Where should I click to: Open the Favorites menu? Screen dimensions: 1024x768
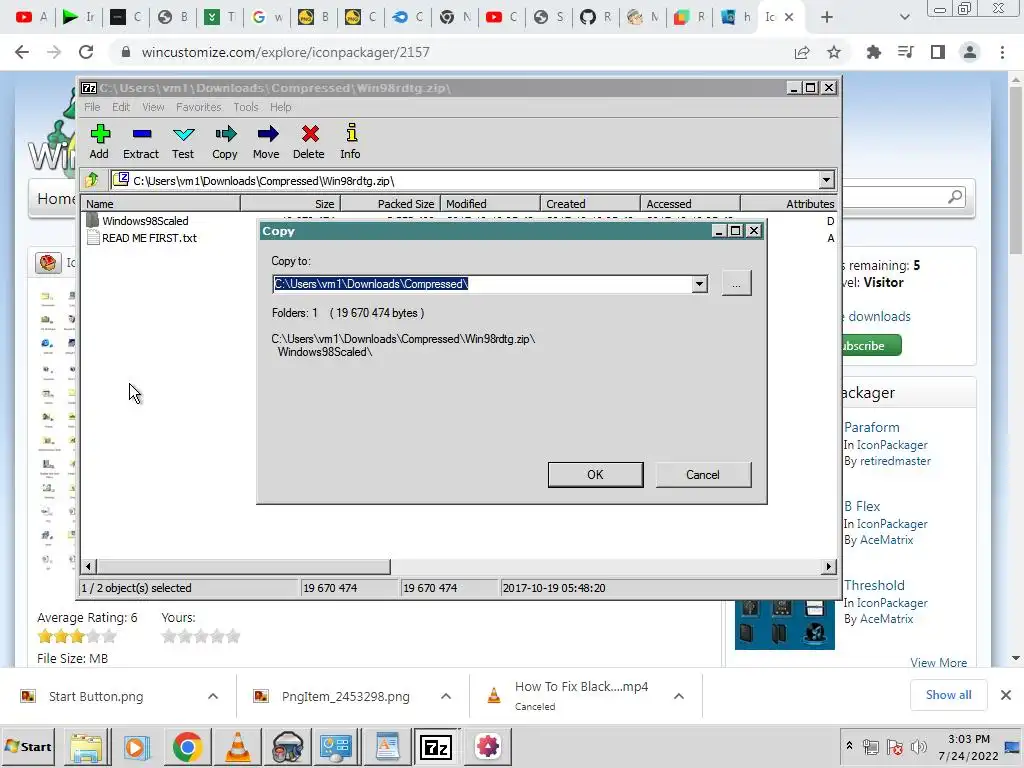tap(199, 107)
